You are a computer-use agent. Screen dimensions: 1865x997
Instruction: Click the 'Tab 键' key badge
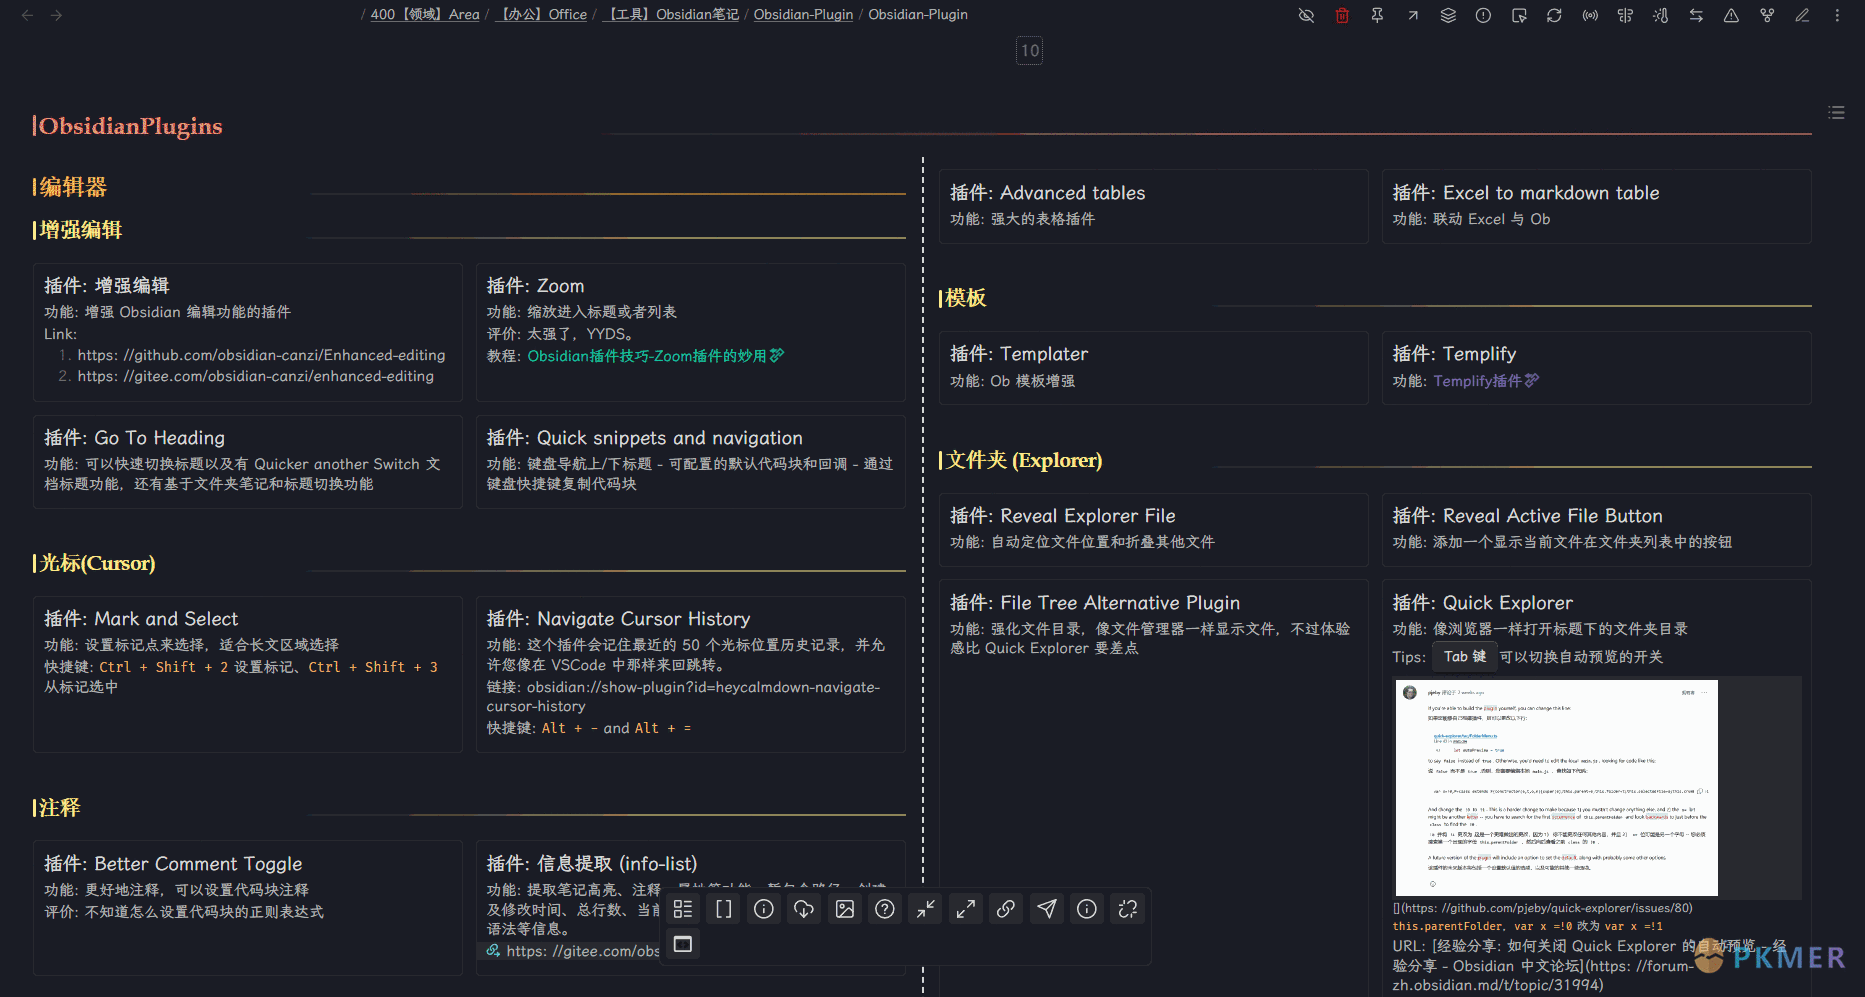click(1464, 657)
